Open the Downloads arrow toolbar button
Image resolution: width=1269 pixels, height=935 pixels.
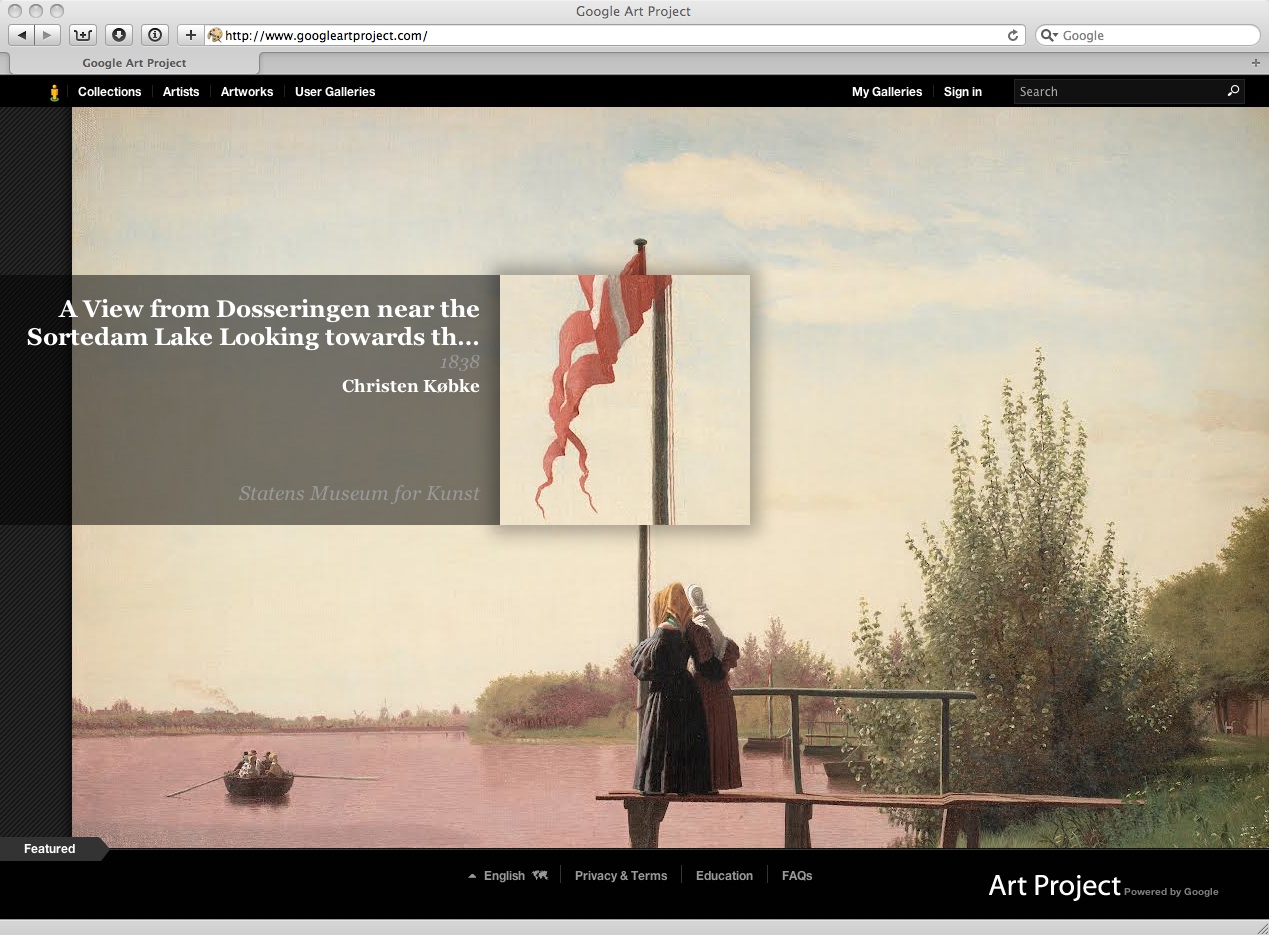coord(119,35)
